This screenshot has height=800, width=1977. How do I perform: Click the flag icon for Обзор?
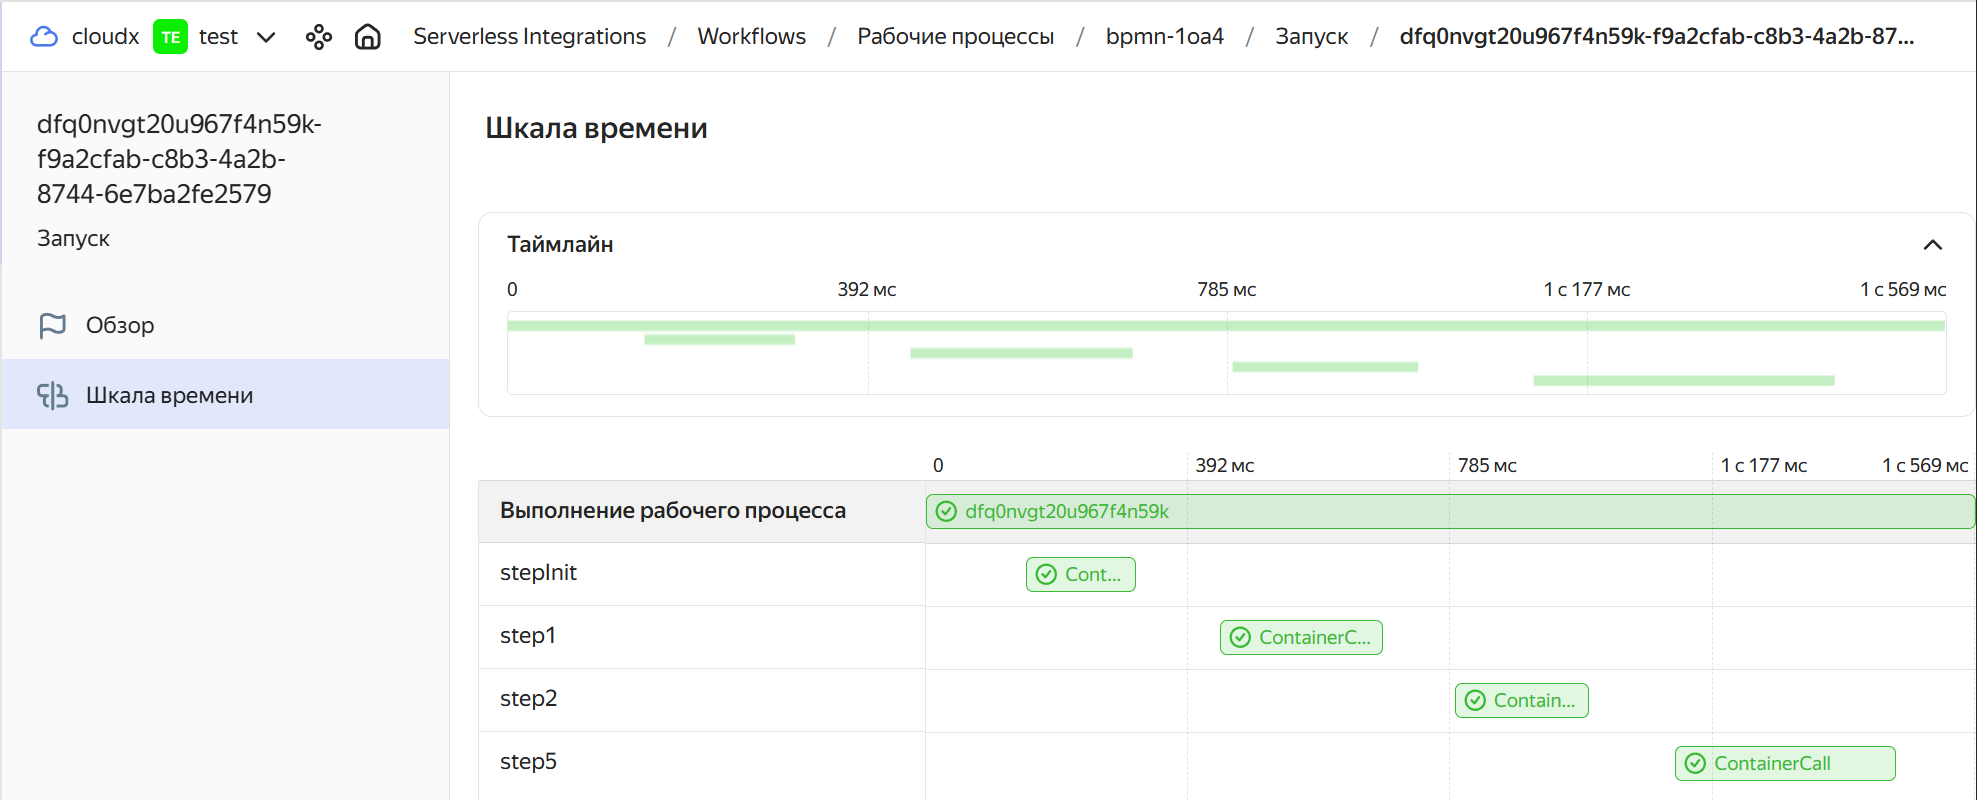tap(52, 325)
